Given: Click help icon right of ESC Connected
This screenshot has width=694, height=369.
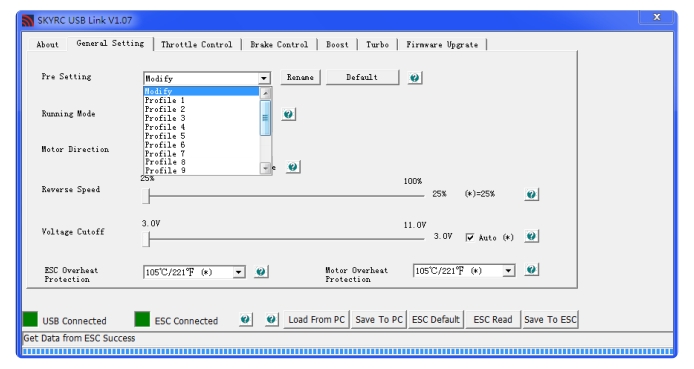Looking at the screenshot, I should click(x=245, y=319).
